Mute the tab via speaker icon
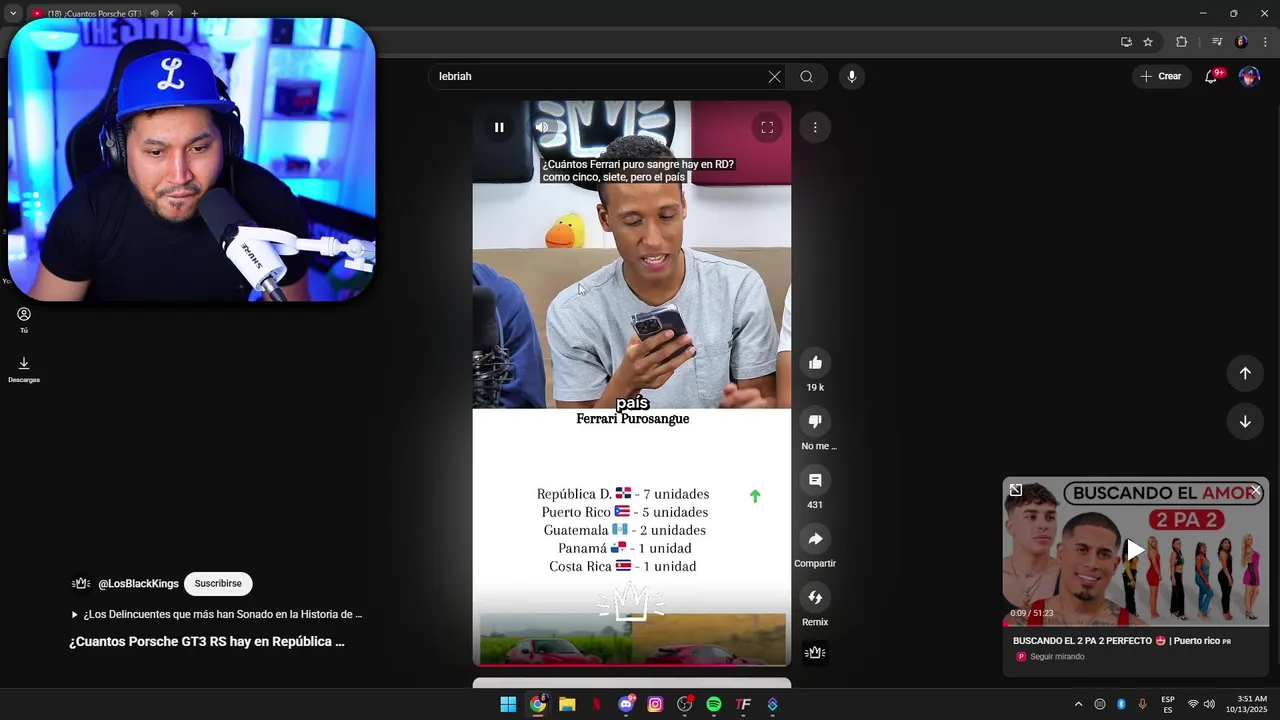The width and height of the screenshot is (1280, 720). point(155,13)
